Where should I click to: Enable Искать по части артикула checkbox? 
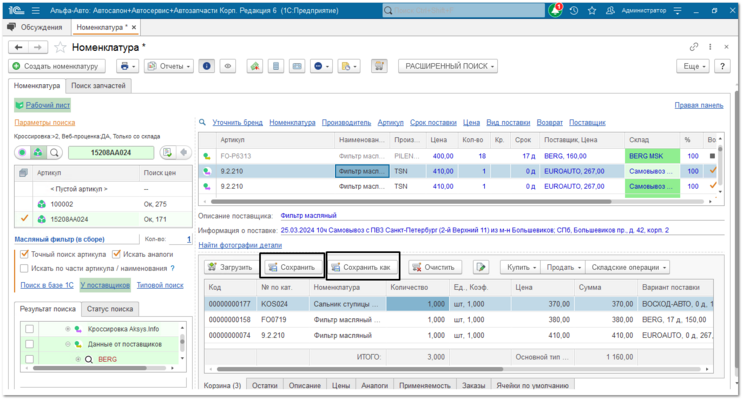pyautogui.click(x=25, y=268)
